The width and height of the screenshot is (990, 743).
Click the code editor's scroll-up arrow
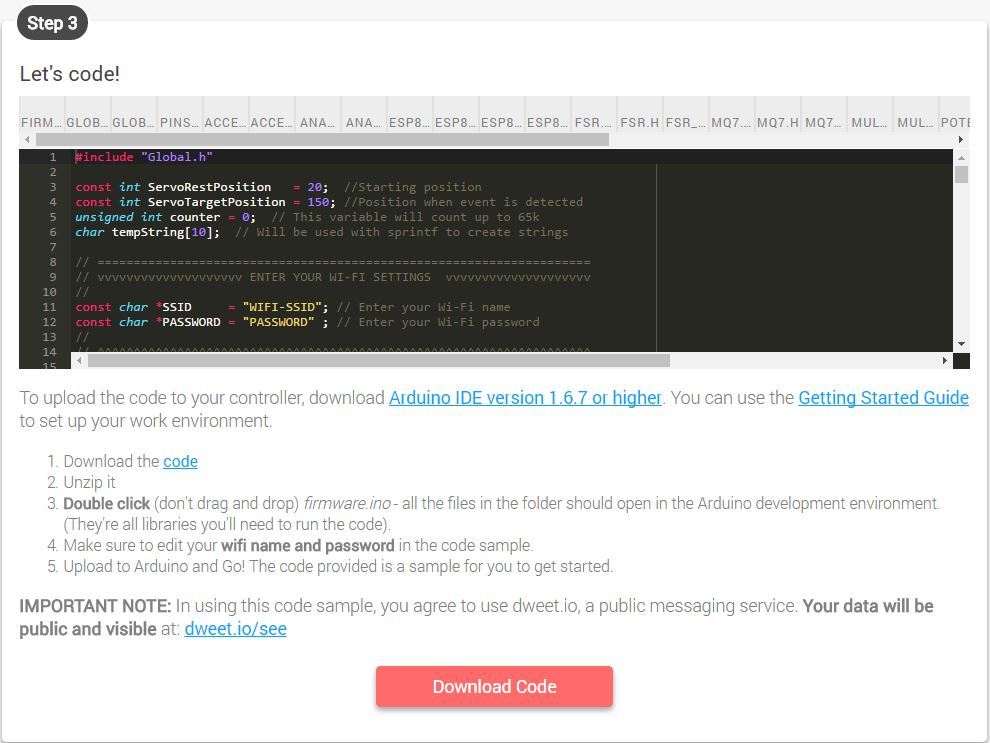pos(961,157)
